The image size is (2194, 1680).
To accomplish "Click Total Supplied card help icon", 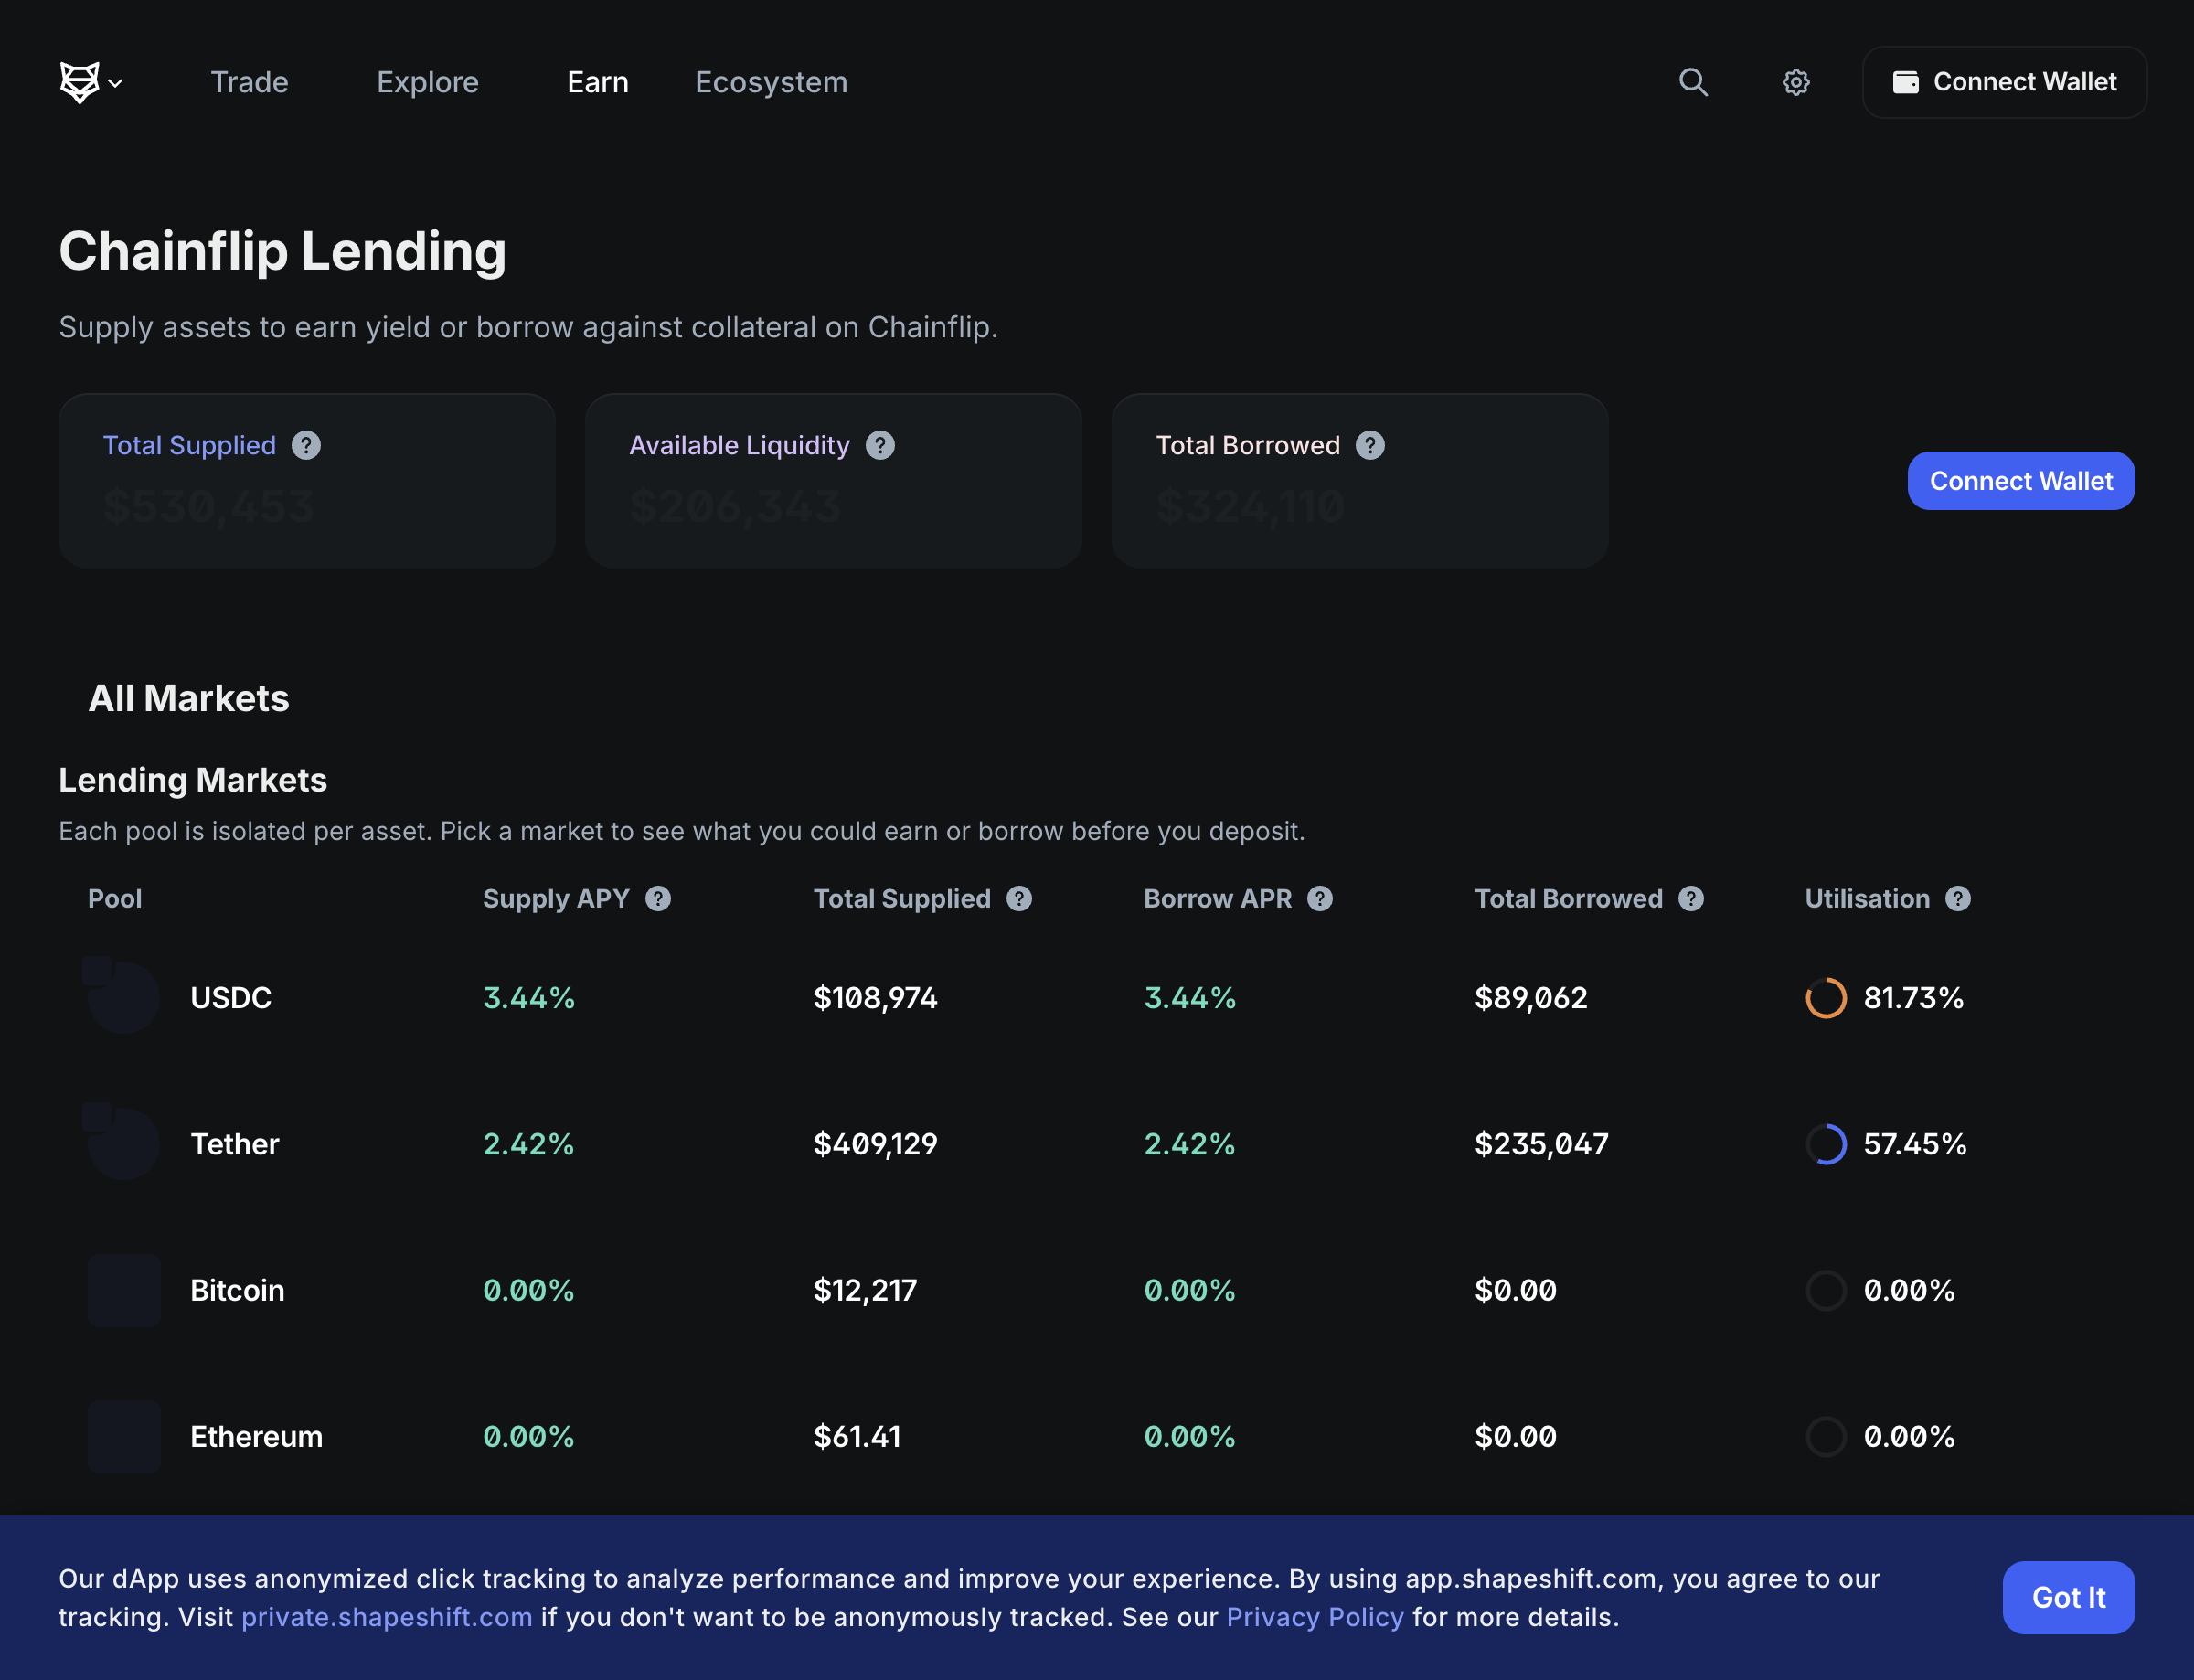I will (306, 445).
